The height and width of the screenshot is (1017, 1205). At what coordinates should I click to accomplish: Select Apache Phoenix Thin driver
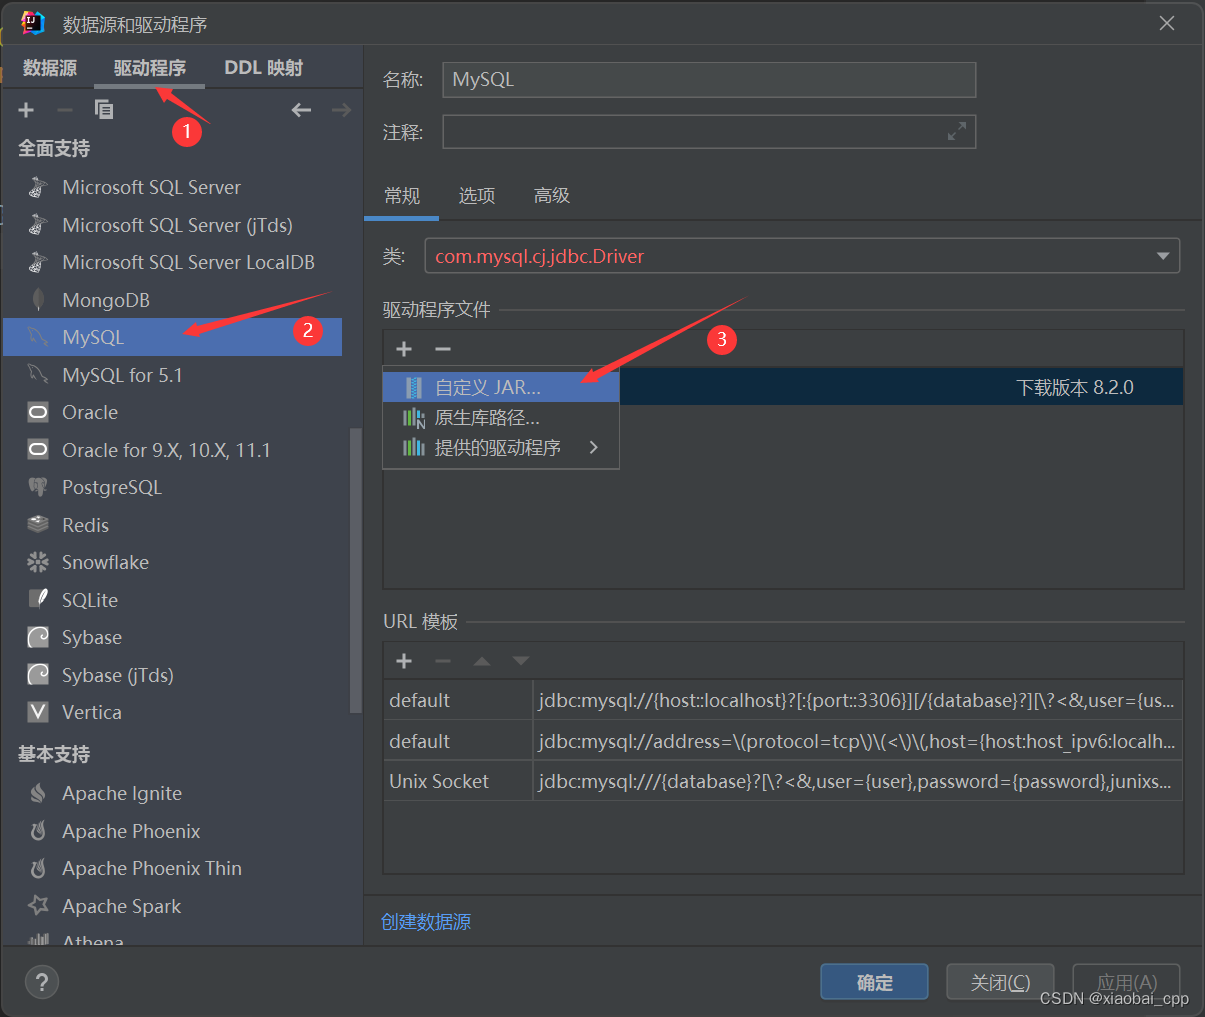(152, 868)
